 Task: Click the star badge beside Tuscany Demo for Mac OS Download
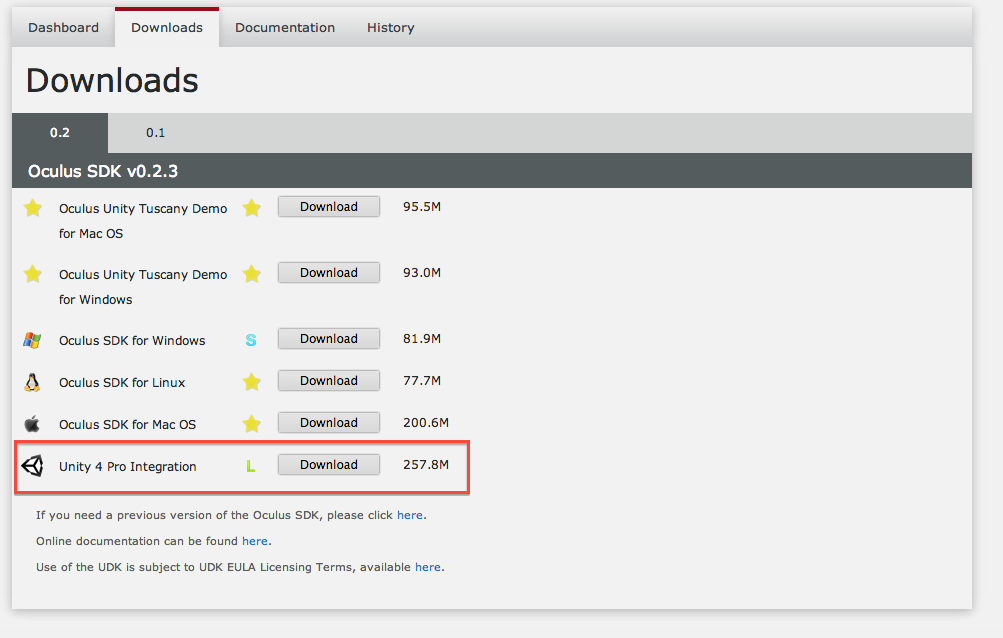coord(251,208)
